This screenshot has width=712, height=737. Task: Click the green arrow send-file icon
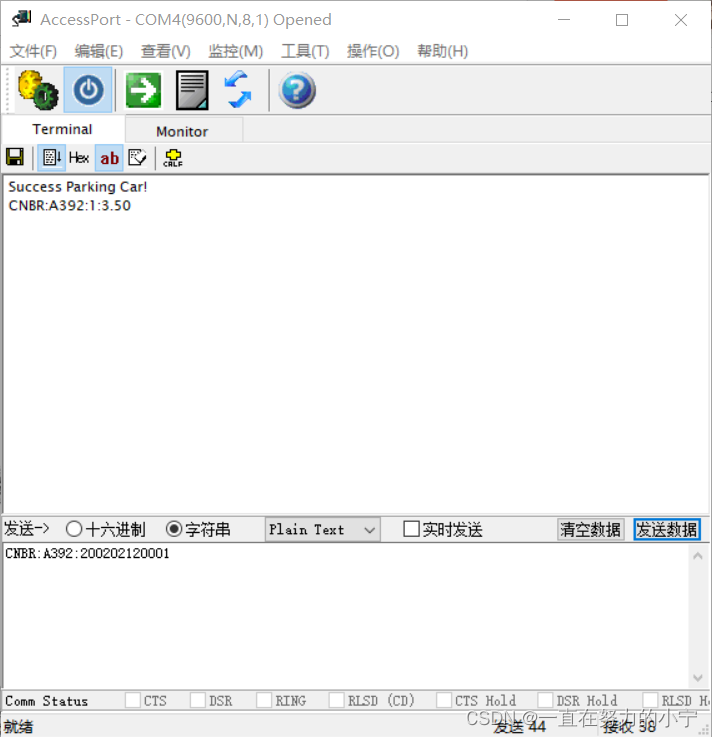[x=143, y=90]
